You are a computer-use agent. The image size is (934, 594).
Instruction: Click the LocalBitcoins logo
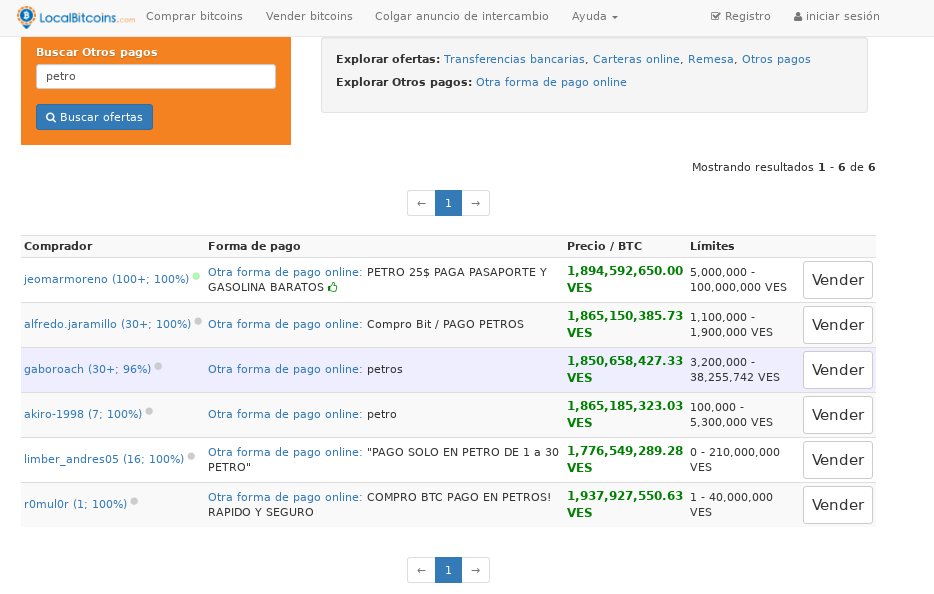pyautogui.click(x=76, y=17)
